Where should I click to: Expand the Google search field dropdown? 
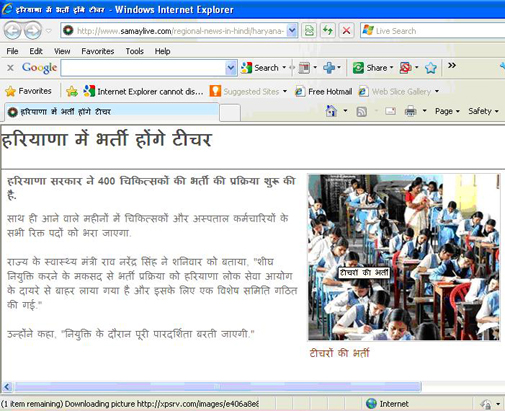tap(231, 68)
